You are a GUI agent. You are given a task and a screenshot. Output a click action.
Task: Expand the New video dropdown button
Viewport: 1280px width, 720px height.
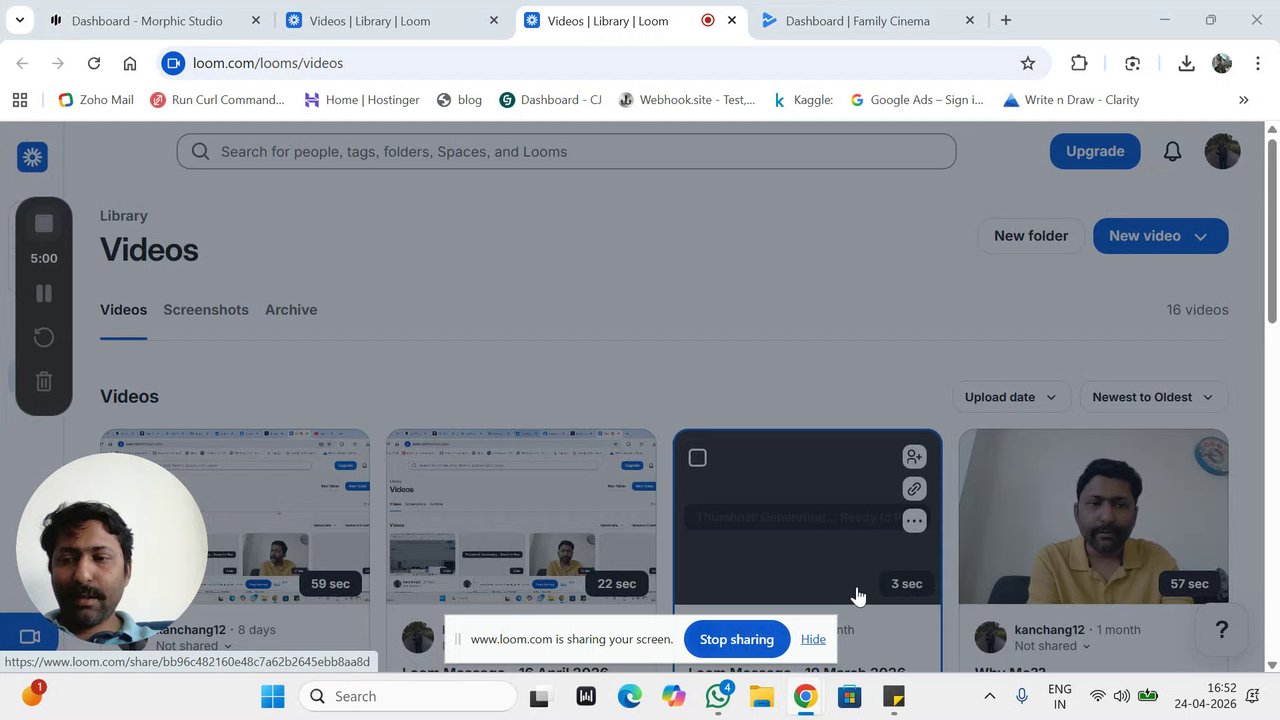[1160, 236]
